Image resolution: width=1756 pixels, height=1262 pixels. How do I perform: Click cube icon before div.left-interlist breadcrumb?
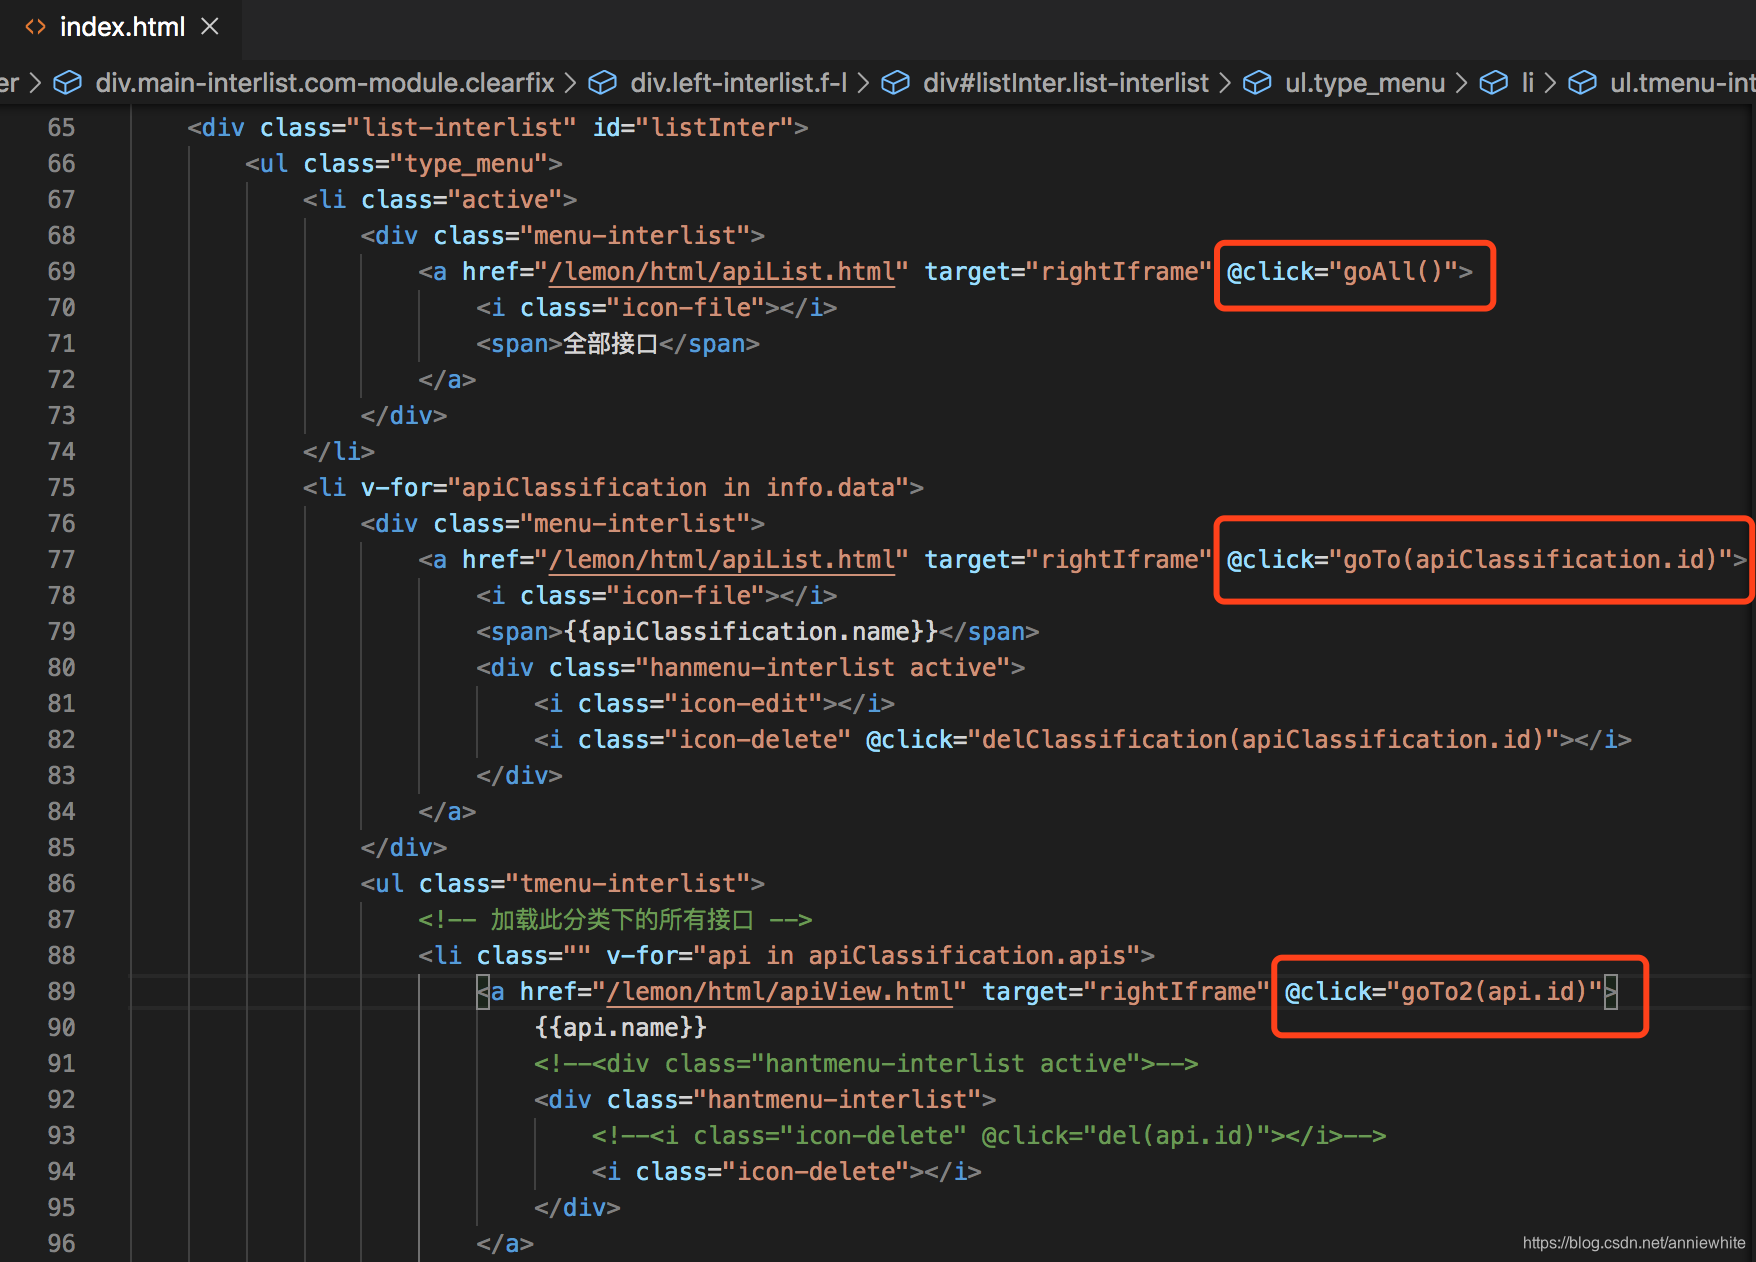(602, 82)
